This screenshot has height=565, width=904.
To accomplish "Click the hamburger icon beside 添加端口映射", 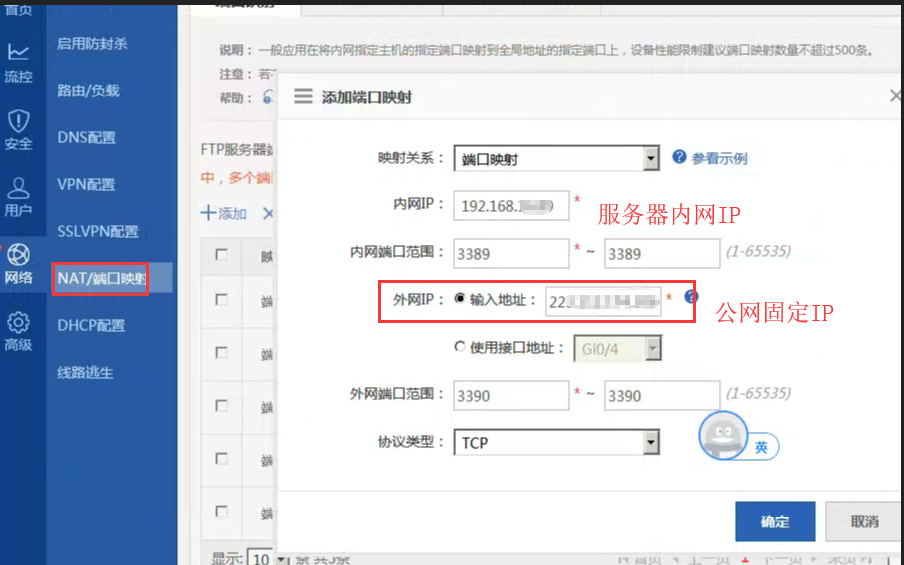I will point(302,97).
